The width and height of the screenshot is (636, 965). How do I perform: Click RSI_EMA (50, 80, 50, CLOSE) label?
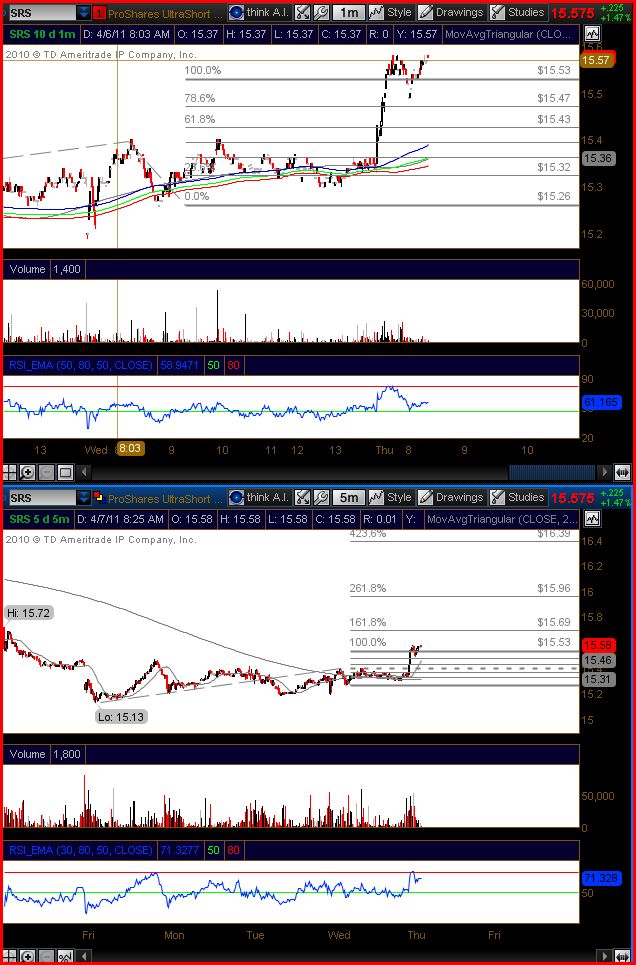(81, 365)
